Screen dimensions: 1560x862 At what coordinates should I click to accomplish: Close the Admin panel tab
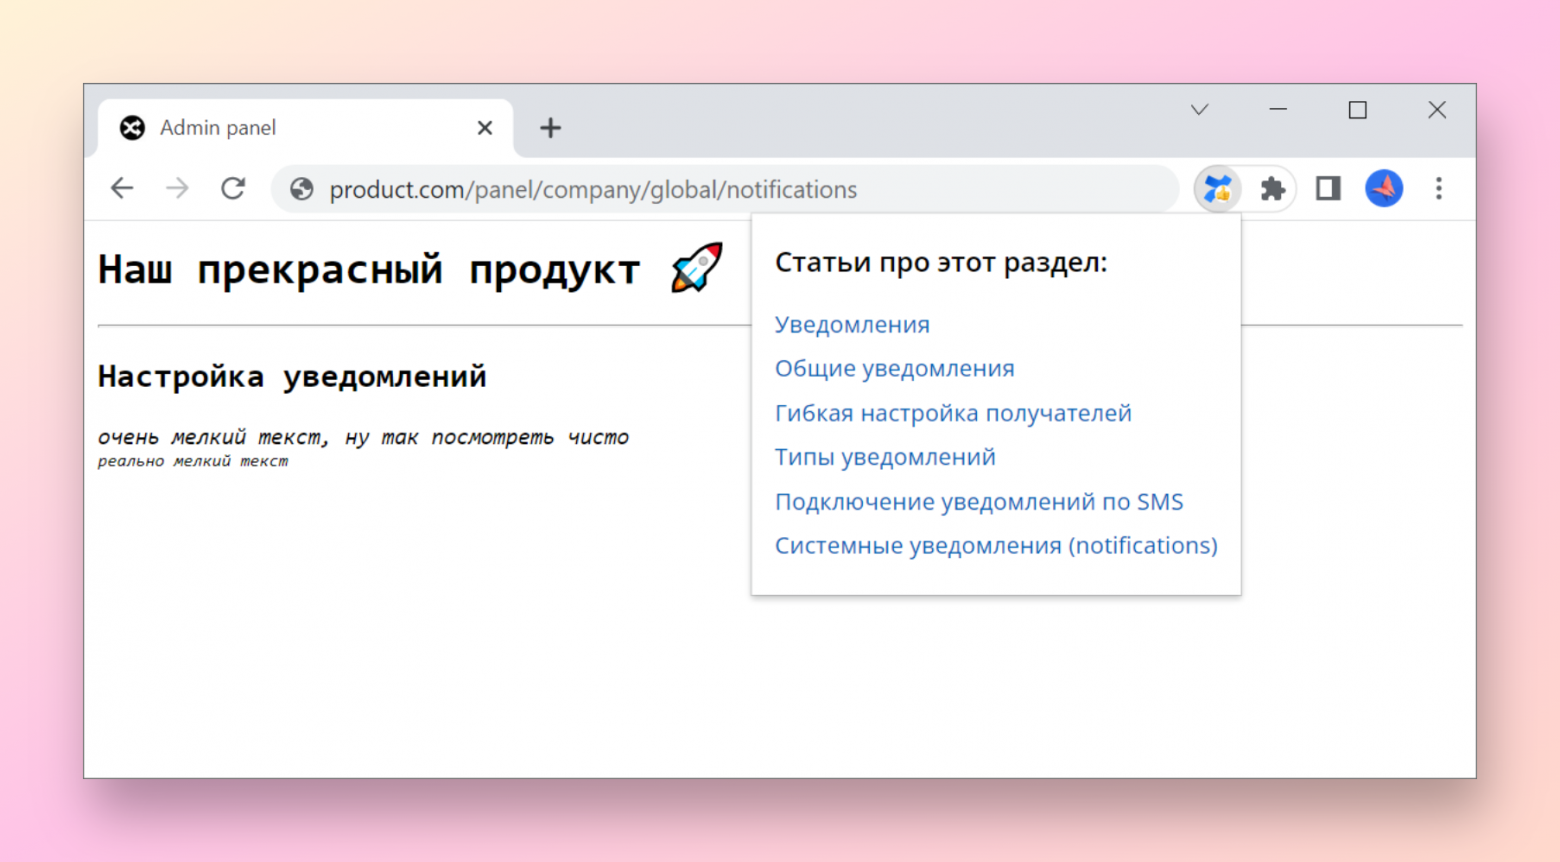coord(485,128)
